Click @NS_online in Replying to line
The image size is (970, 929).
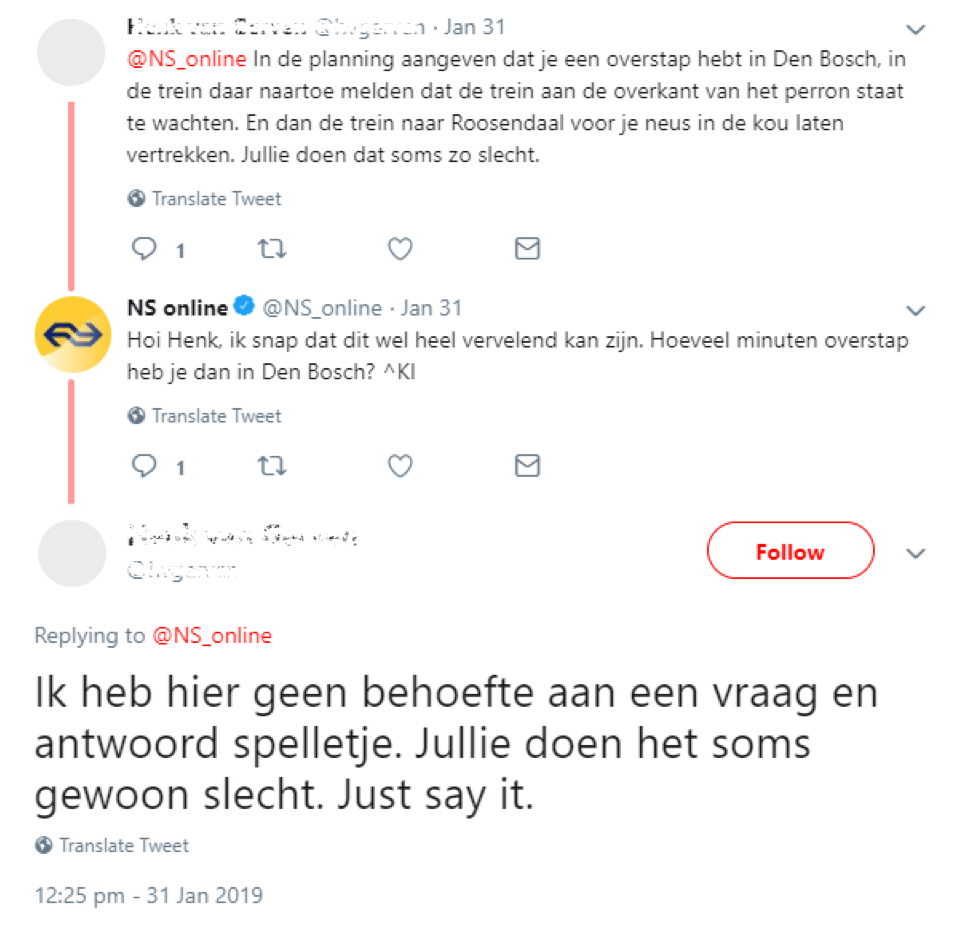click(x=211, y=636)
